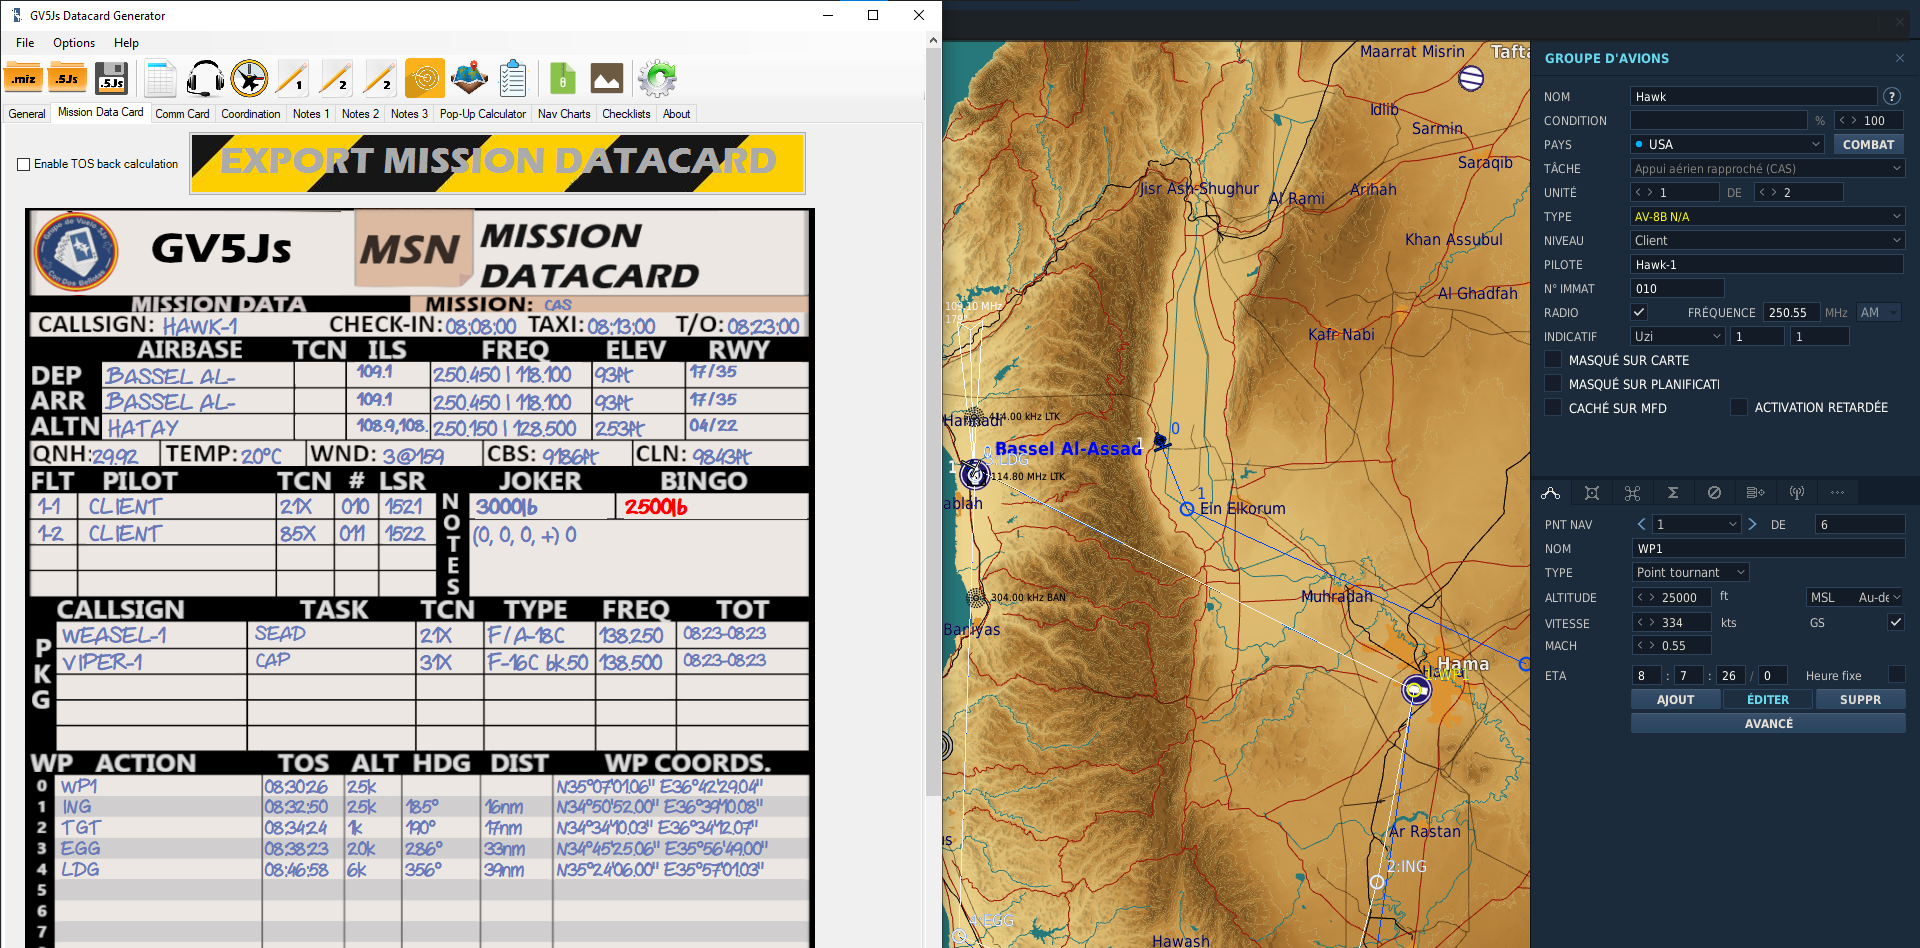
Task: Click the .5Js floppy disk save icon
Action: 111,78
